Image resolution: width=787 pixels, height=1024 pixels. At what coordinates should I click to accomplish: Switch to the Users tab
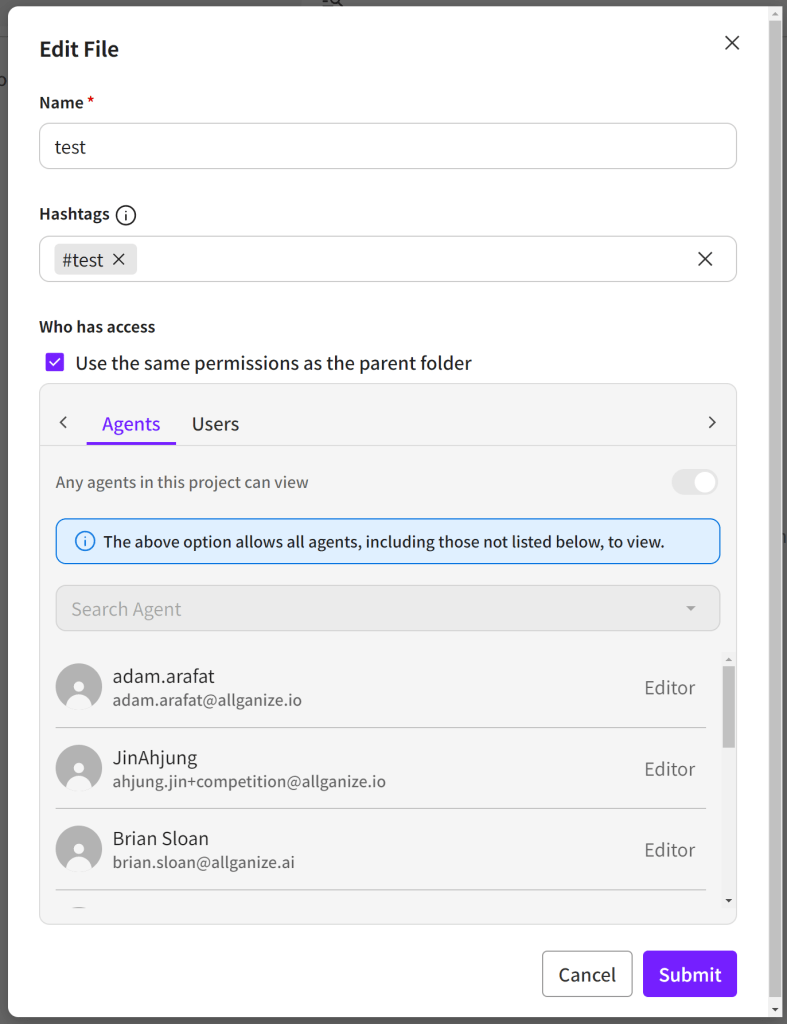pos(215,423)
